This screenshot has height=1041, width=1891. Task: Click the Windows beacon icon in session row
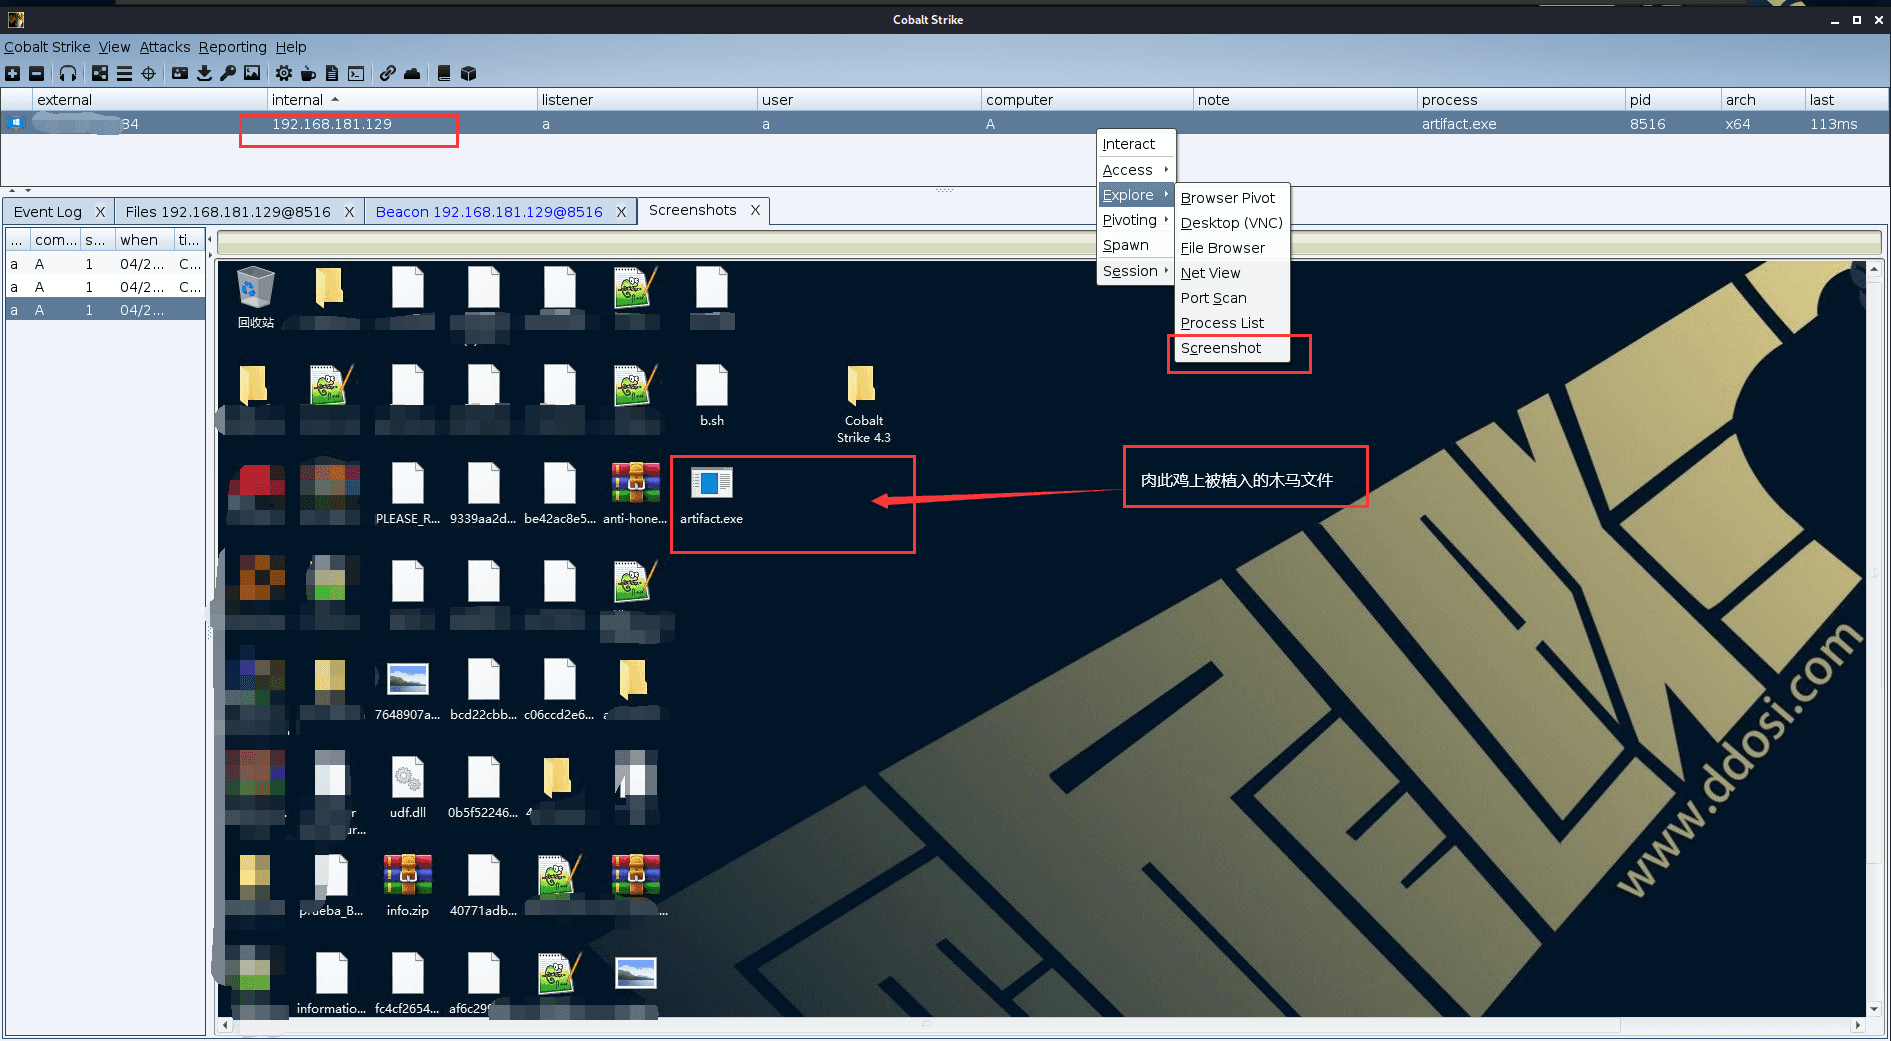(x=16, y=123)
